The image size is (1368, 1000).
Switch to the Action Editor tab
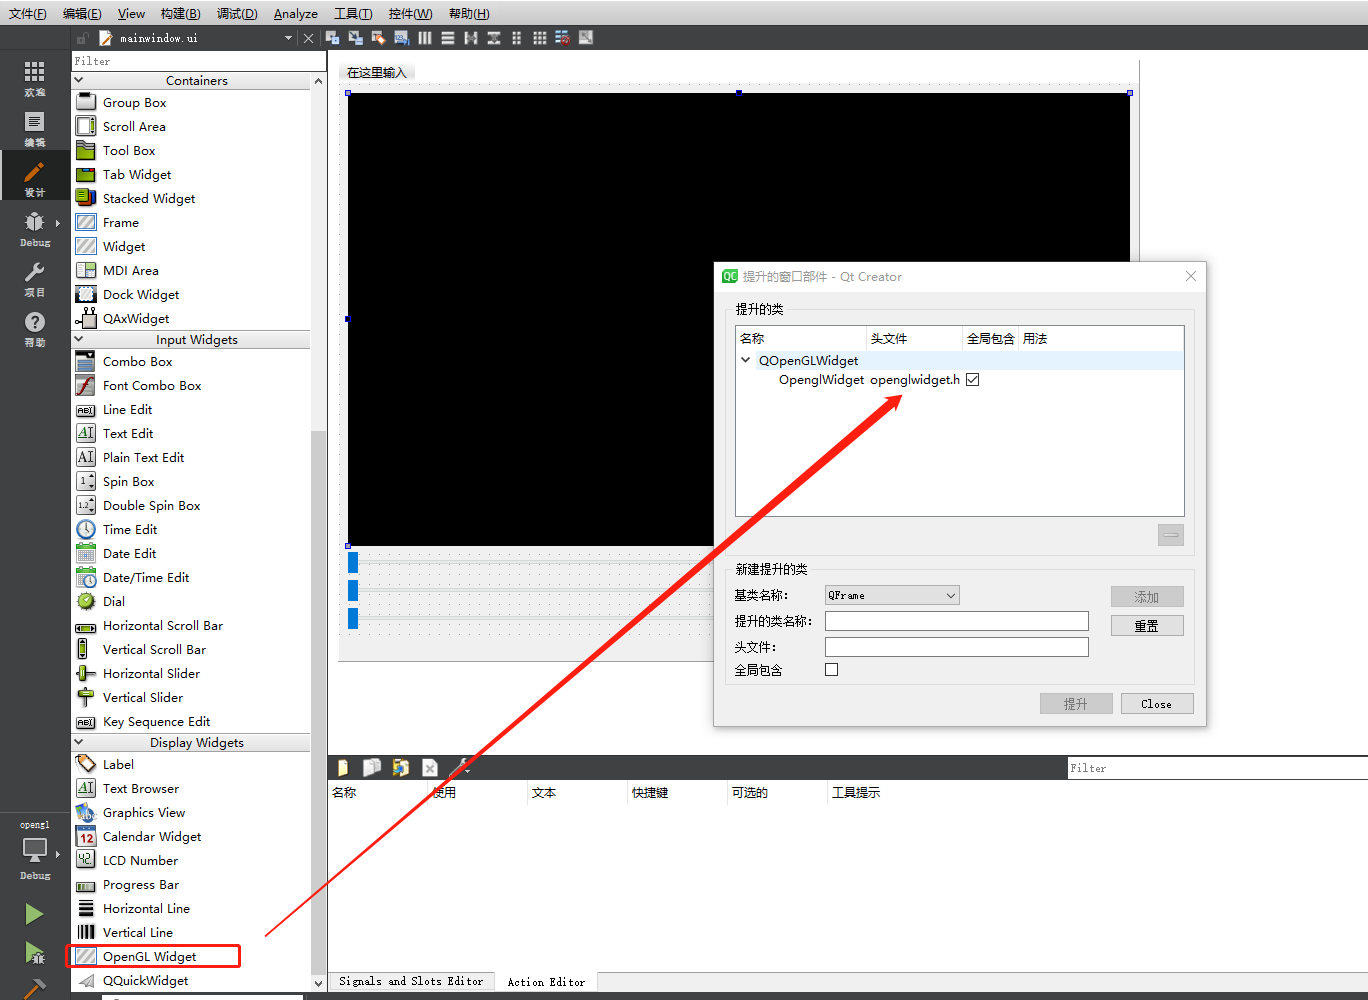(546, 981)
